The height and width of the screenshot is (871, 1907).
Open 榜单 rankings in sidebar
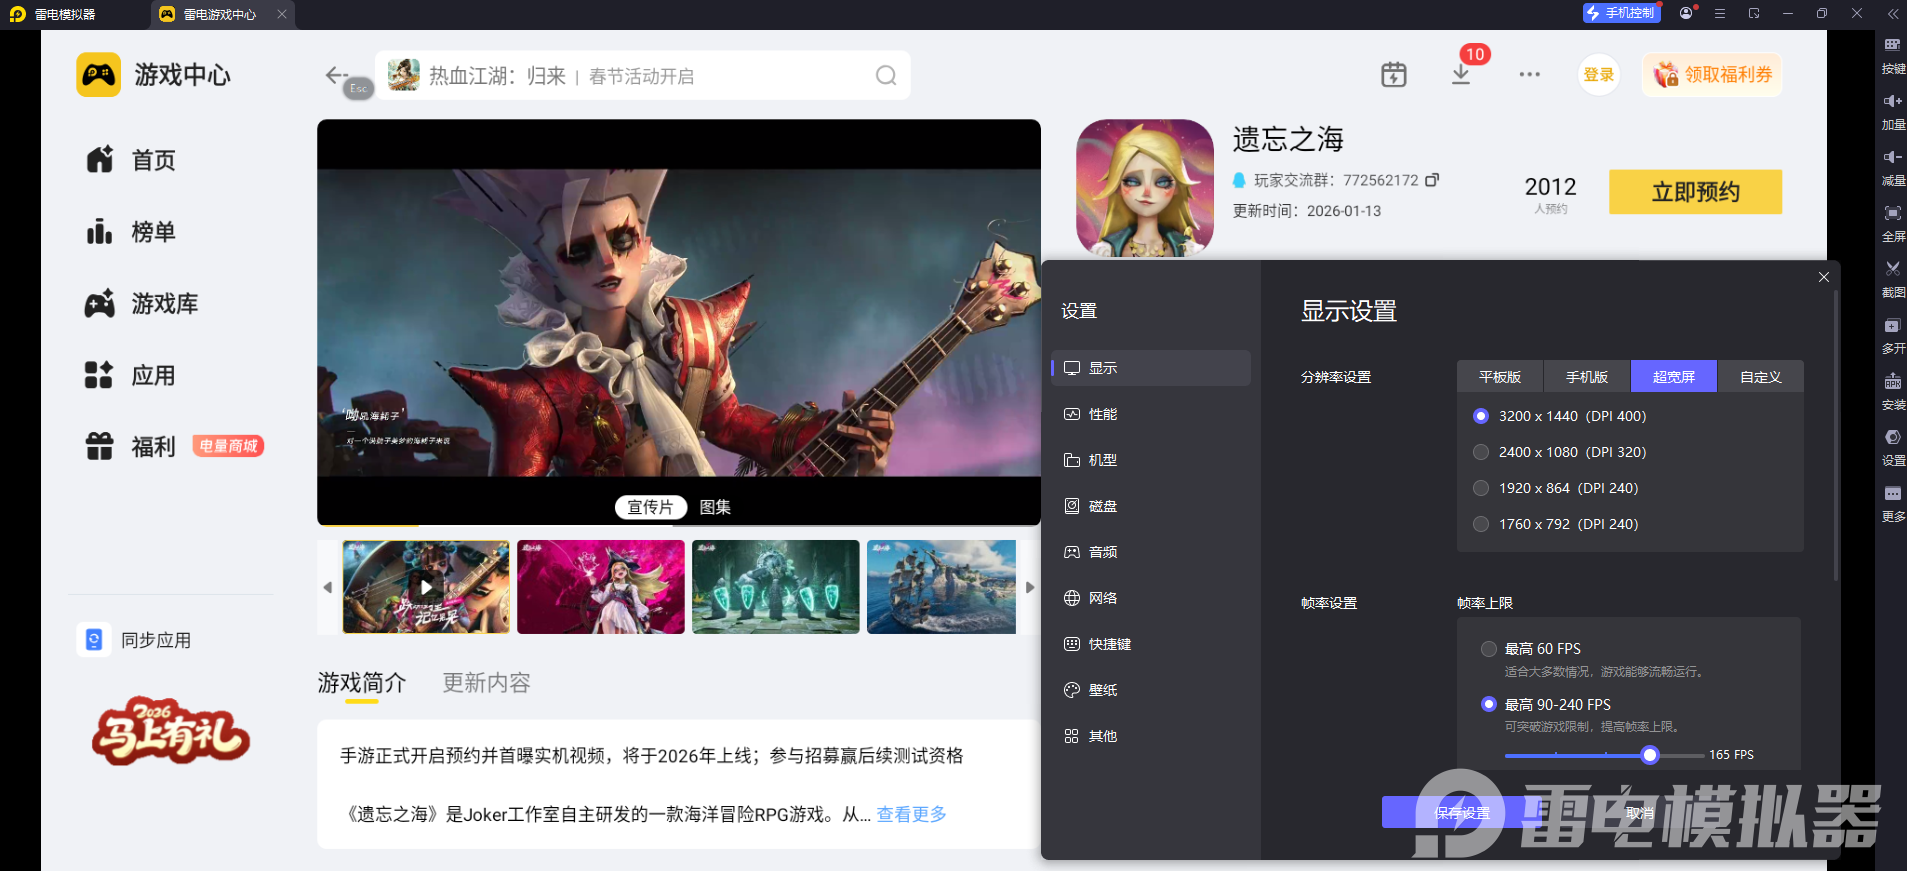(x=131, y=232)
